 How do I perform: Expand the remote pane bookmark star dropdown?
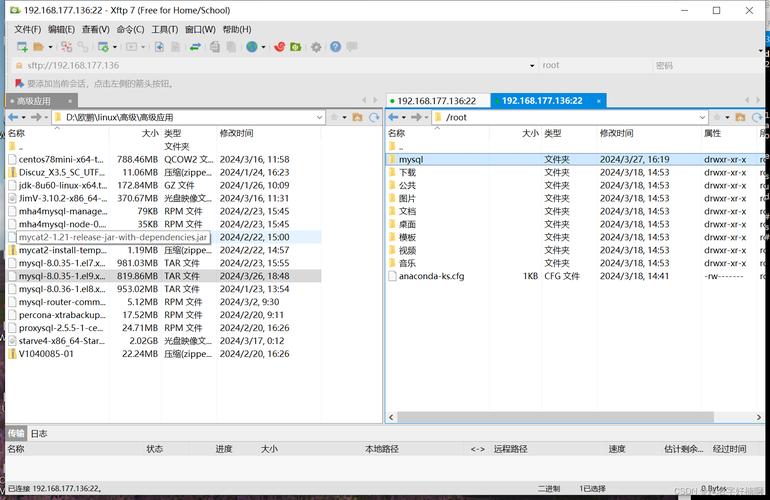(x=727, y=117)
